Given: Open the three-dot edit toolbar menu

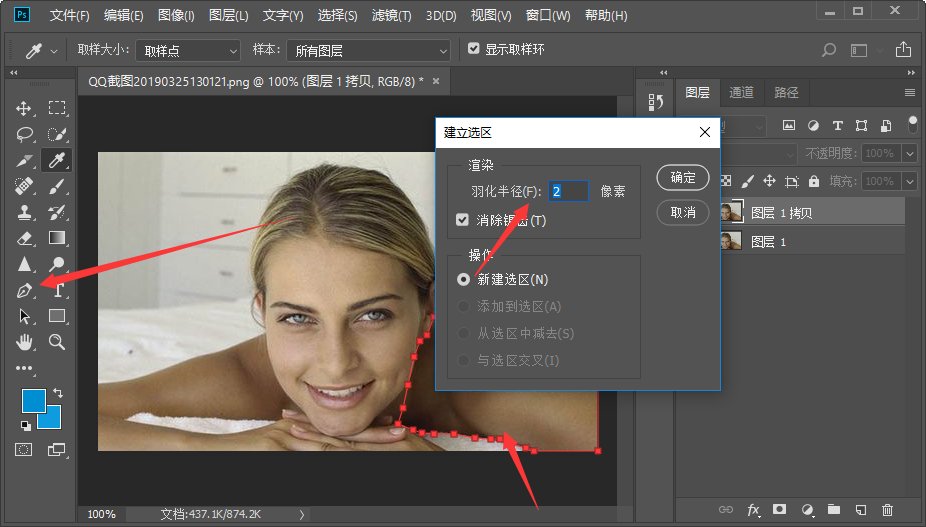Looking at the screenshot, I should 24,368.
